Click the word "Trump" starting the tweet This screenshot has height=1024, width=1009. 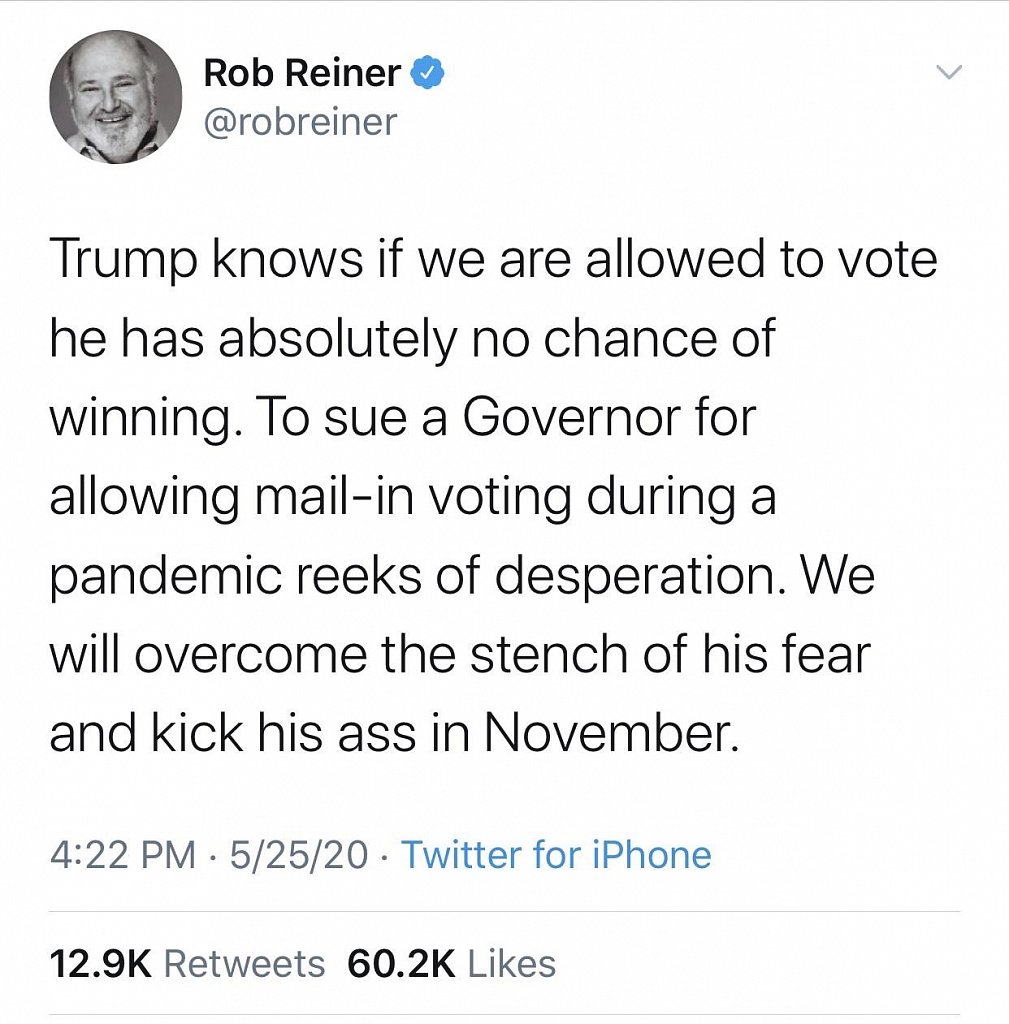pos(112,262)
